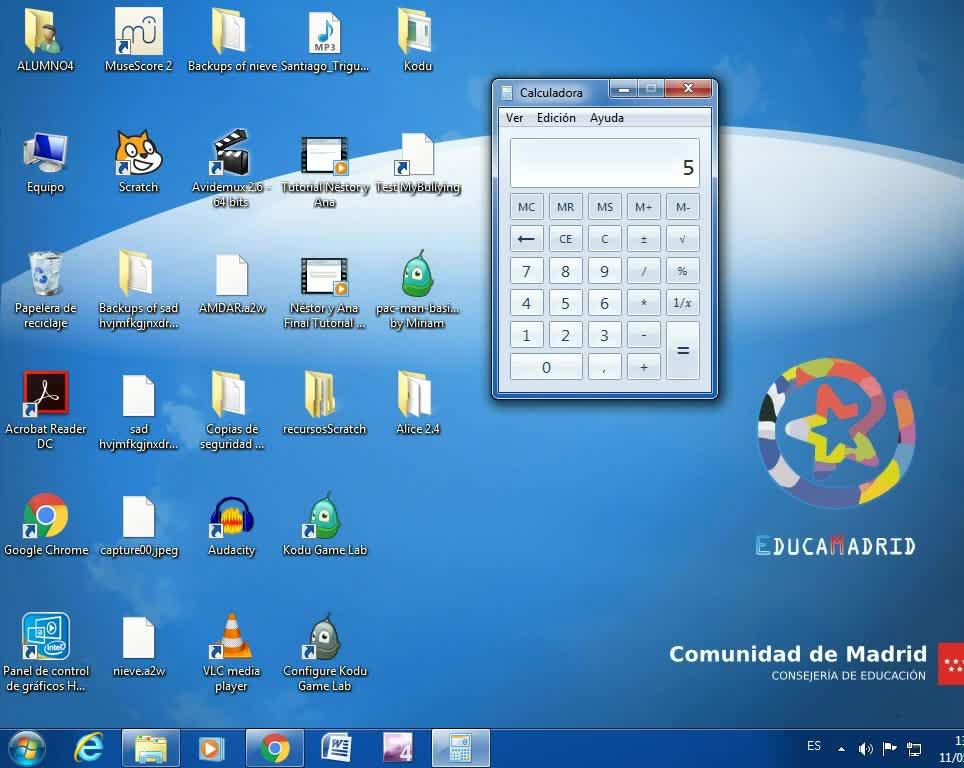Open the Ayuda menu in Calculadora
The height and width of the screenshot is (768, 964).
click(607, 117)
